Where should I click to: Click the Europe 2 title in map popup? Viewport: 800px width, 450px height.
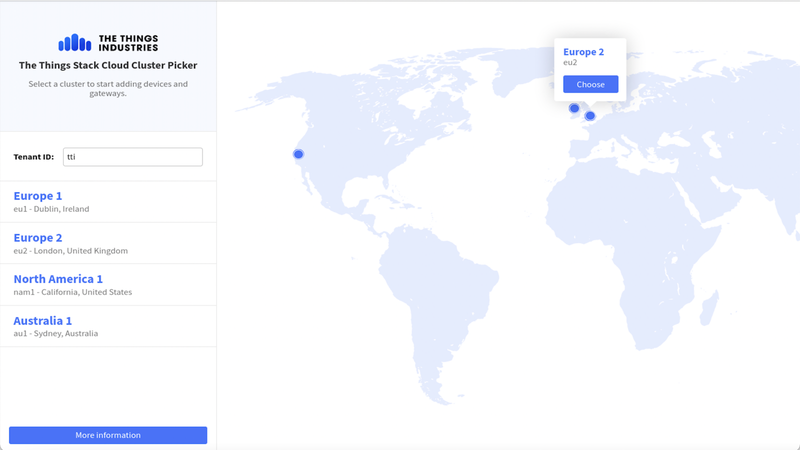click(x=583, y=52)
